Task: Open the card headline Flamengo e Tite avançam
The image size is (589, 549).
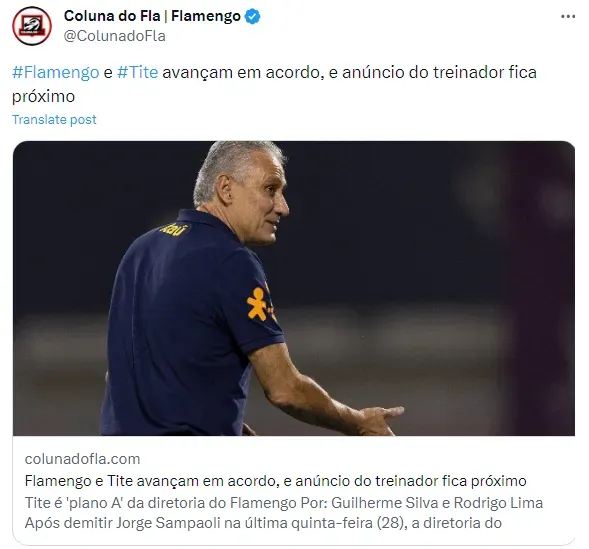Action: (275, 481)
